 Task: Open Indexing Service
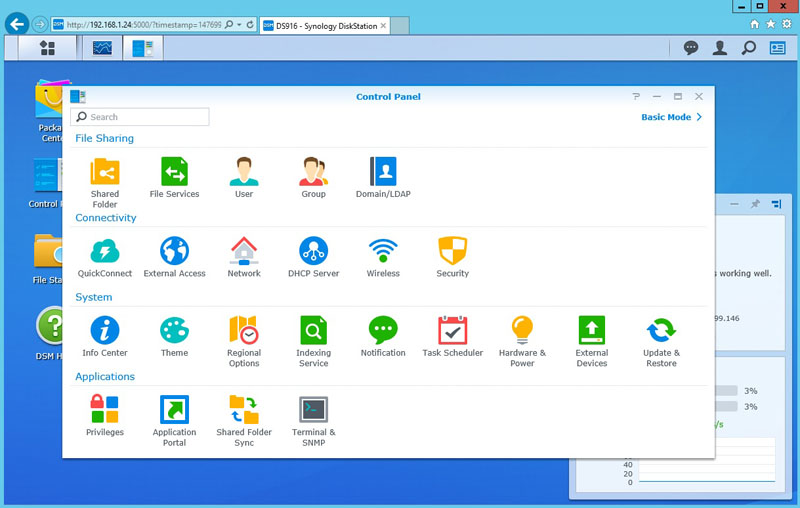(x=313, y=342)
